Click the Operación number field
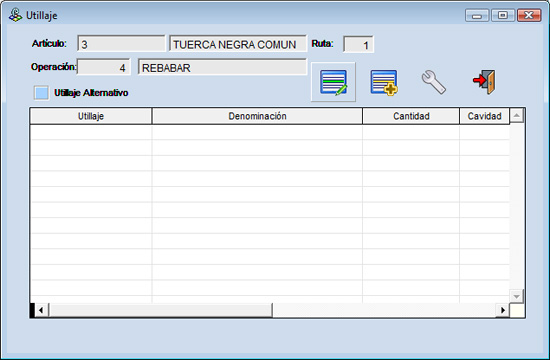Screen dimensions: 550x360 103,67
